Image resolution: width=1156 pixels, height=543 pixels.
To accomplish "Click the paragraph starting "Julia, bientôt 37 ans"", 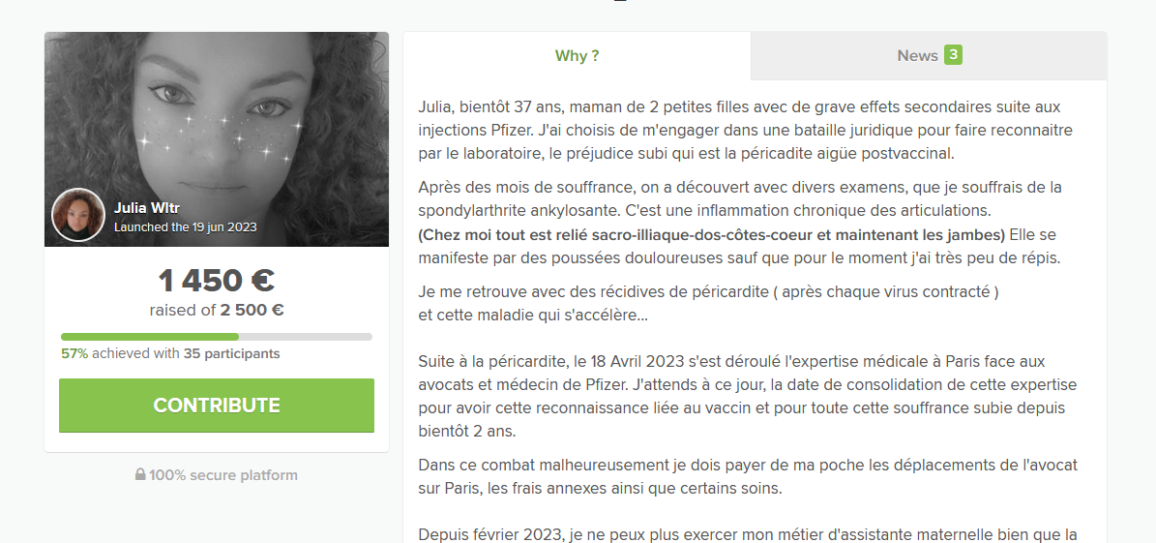I will (x=745, y=130).
